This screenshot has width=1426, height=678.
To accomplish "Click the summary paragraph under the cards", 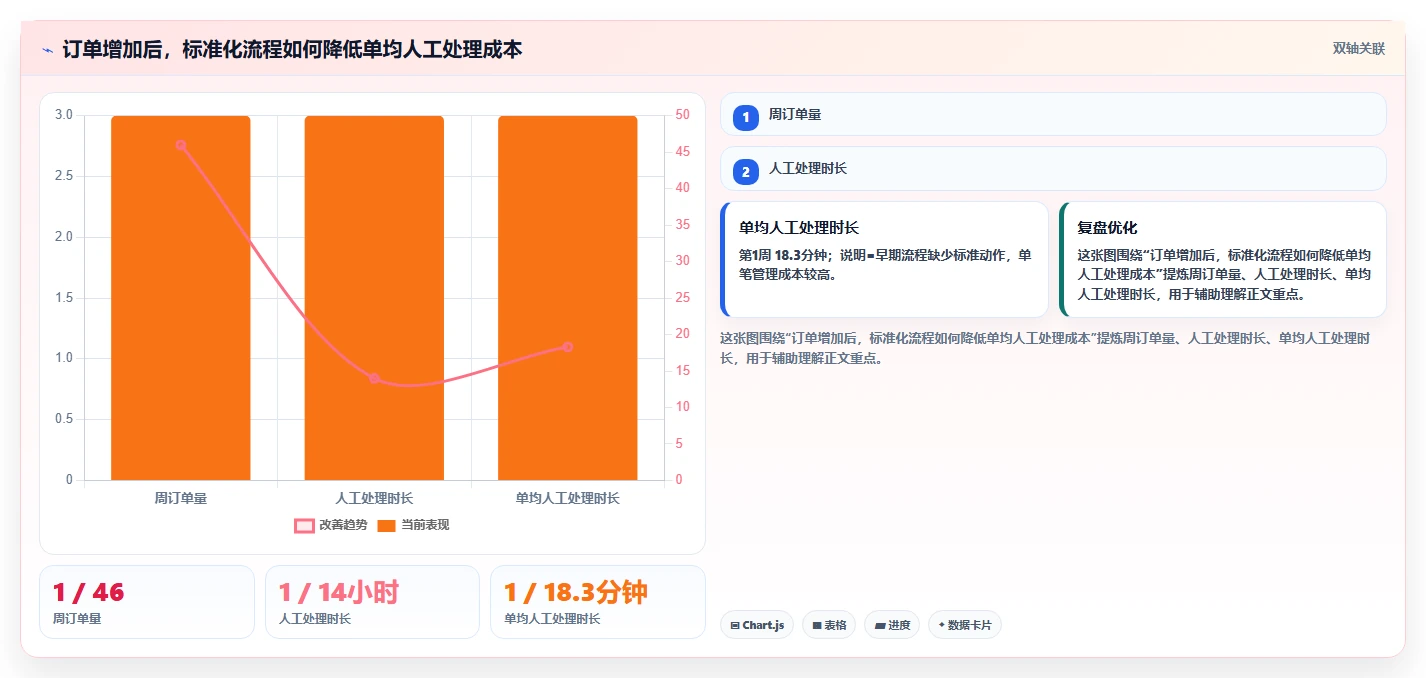I will click(x=1045, y=348).
